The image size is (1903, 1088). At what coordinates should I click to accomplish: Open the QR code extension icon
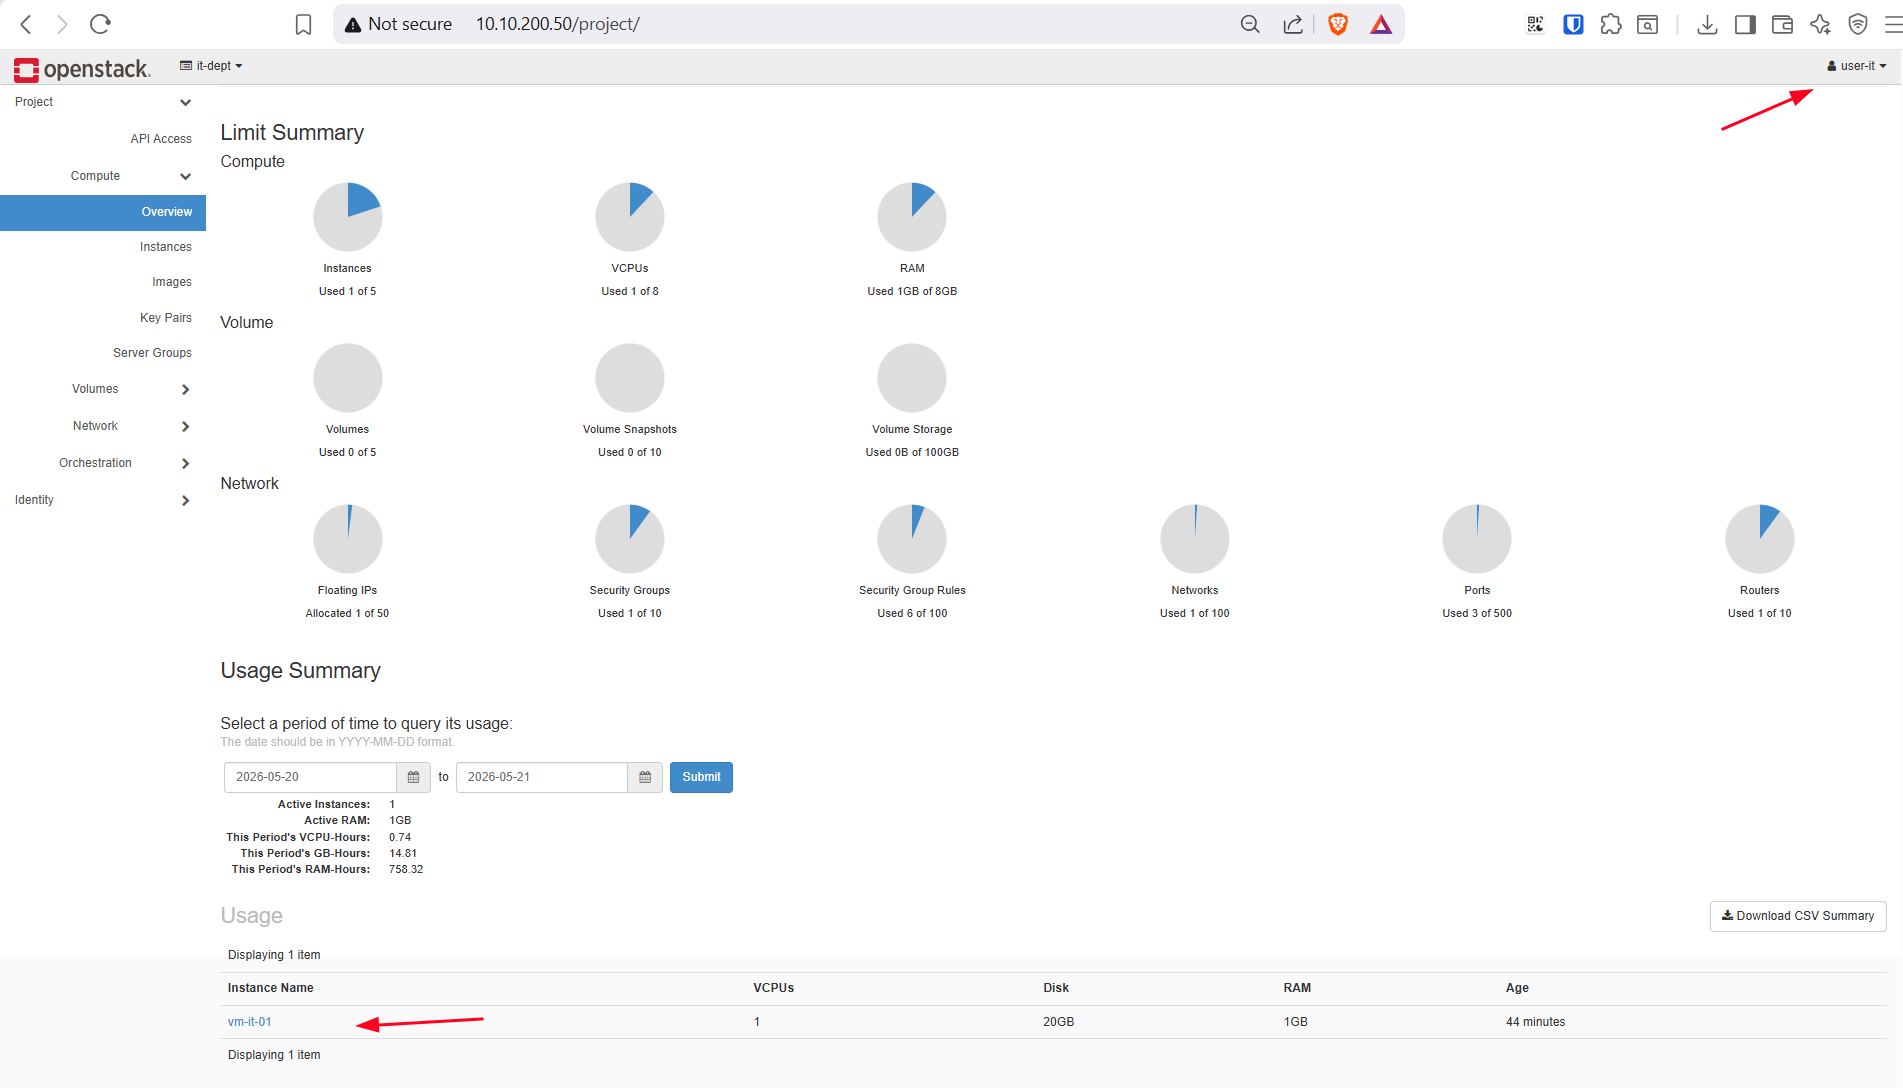click(1535, 24)
